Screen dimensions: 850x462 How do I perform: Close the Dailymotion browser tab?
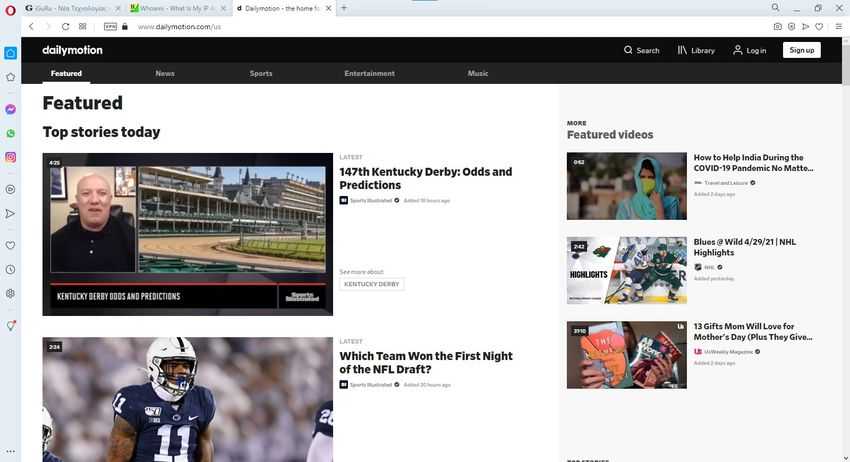(328, 8)
